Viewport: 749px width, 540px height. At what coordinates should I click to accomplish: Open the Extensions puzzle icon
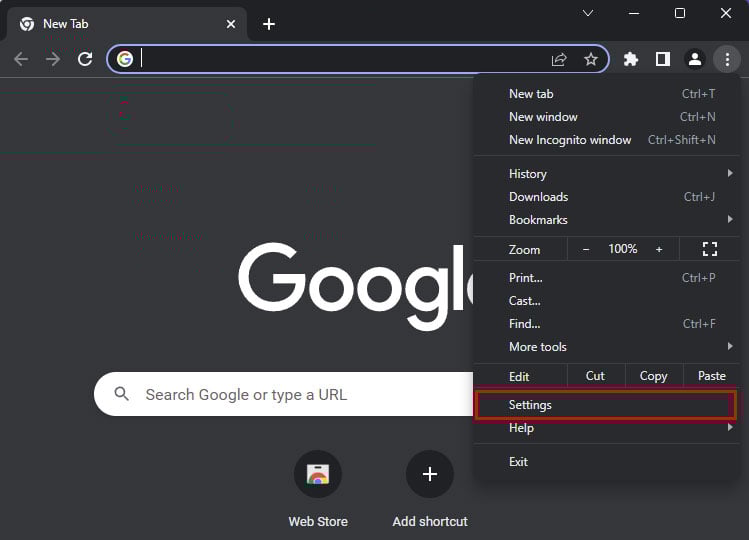631,59
